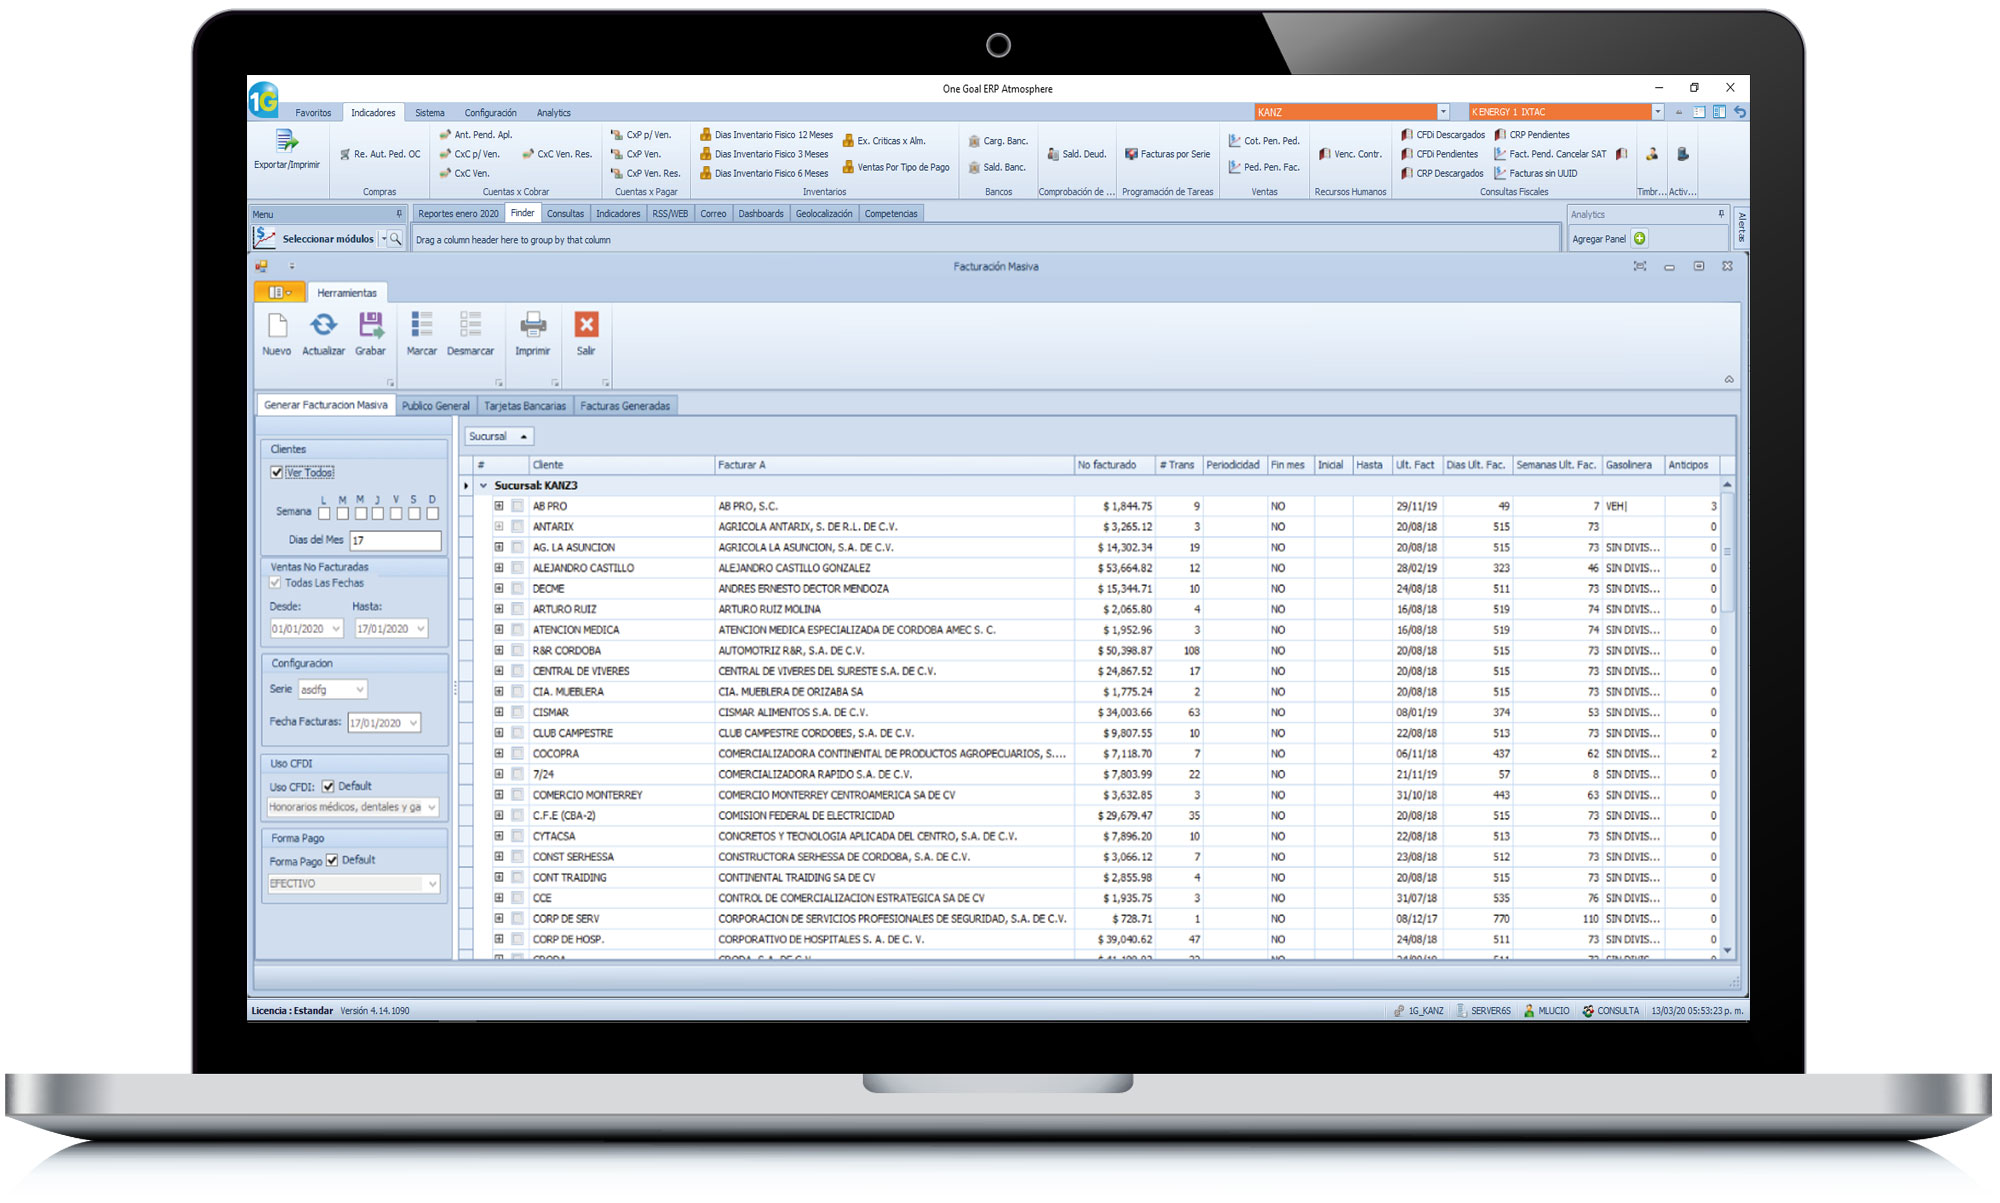The width and height of the screenshot is (2000, 1203).
Task: Open CRP Pendientes query
Action: click(x=1532, y=135)
